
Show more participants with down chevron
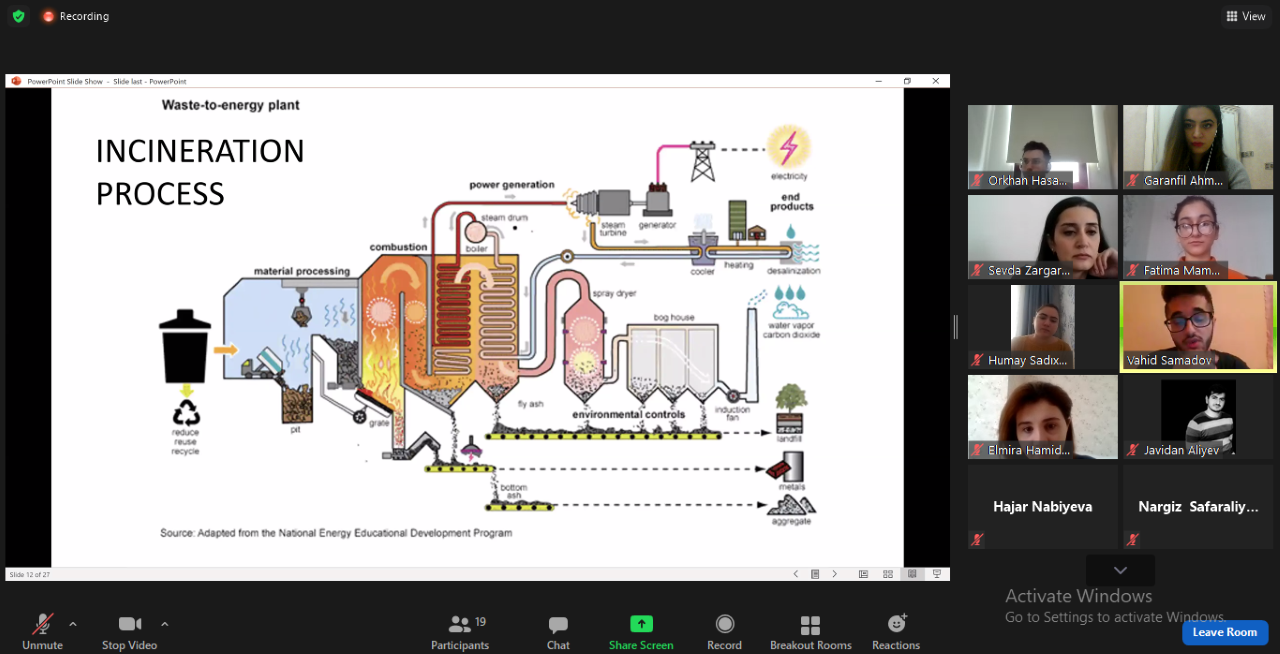1120,570
